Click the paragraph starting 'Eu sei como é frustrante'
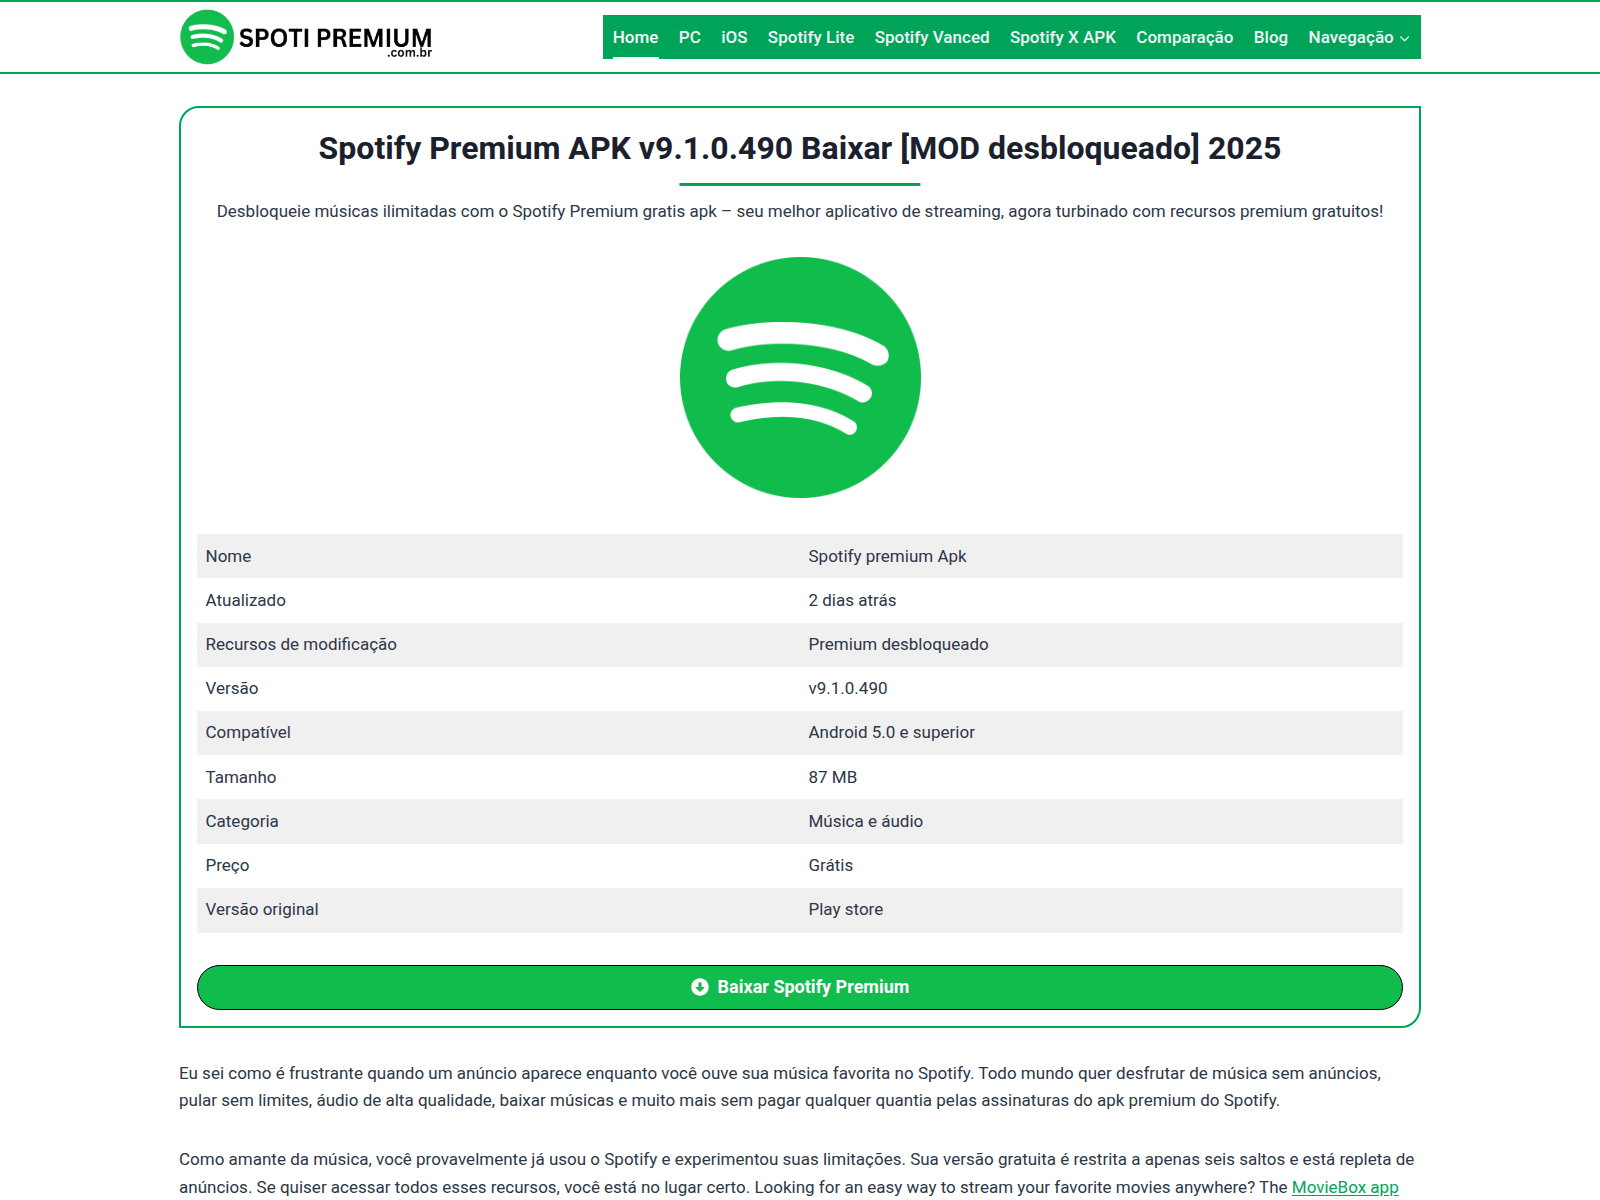This screenshot has height=1200, width=1600. tap(780, 1087)
